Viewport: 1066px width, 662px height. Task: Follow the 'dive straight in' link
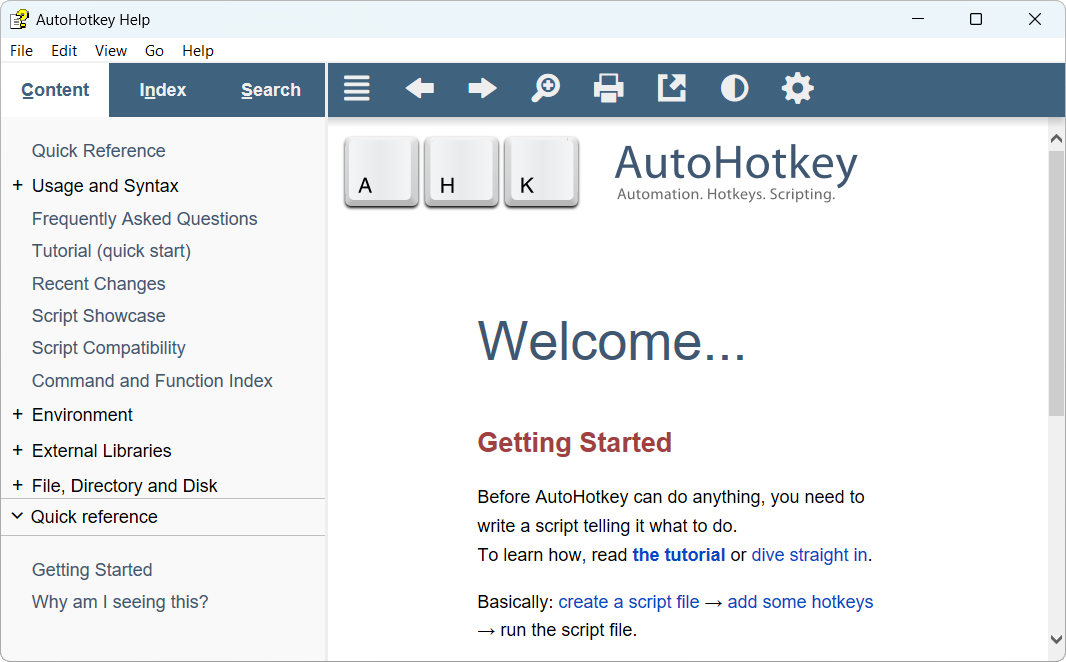[809, 555]
